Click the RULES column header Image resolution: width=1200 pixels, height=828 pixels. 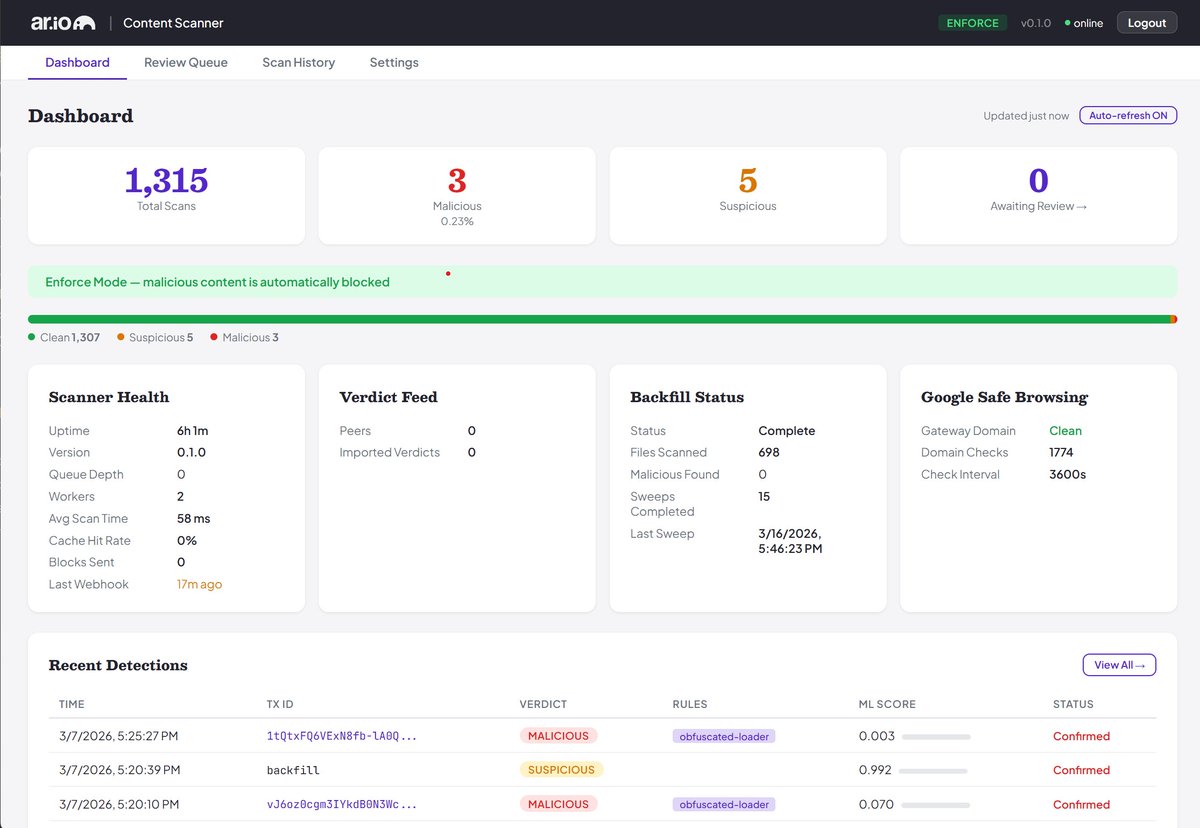690,704
